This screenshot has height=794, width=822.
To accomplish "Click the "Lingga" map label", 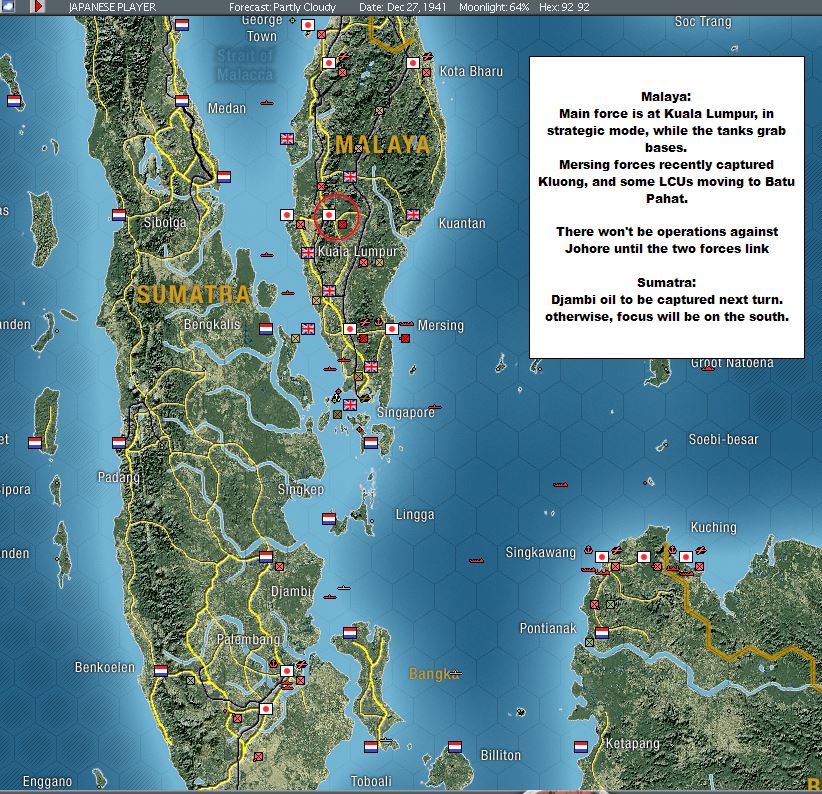I will coord(415,515).
